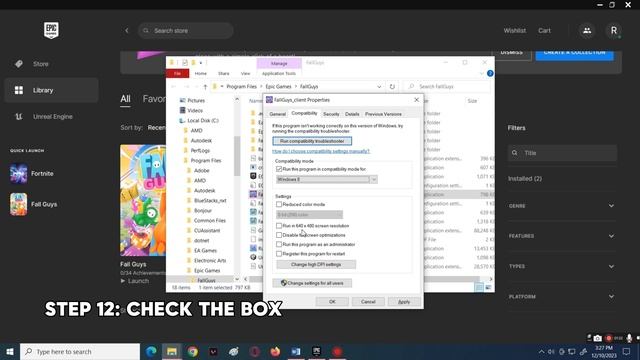Click OK in Properties dialog
Viewport: 640px width, 360px height.
click(x=332, y=302)
